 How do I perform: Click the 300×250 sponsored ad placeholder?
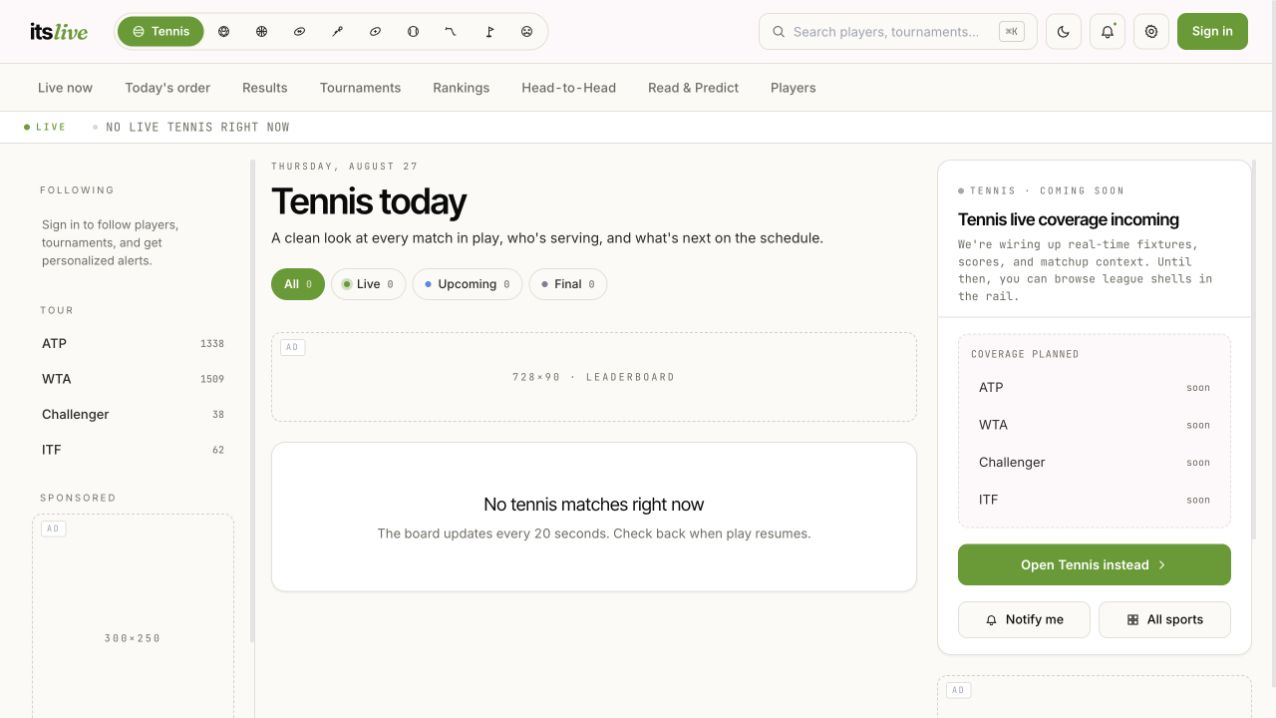(133, 617)
